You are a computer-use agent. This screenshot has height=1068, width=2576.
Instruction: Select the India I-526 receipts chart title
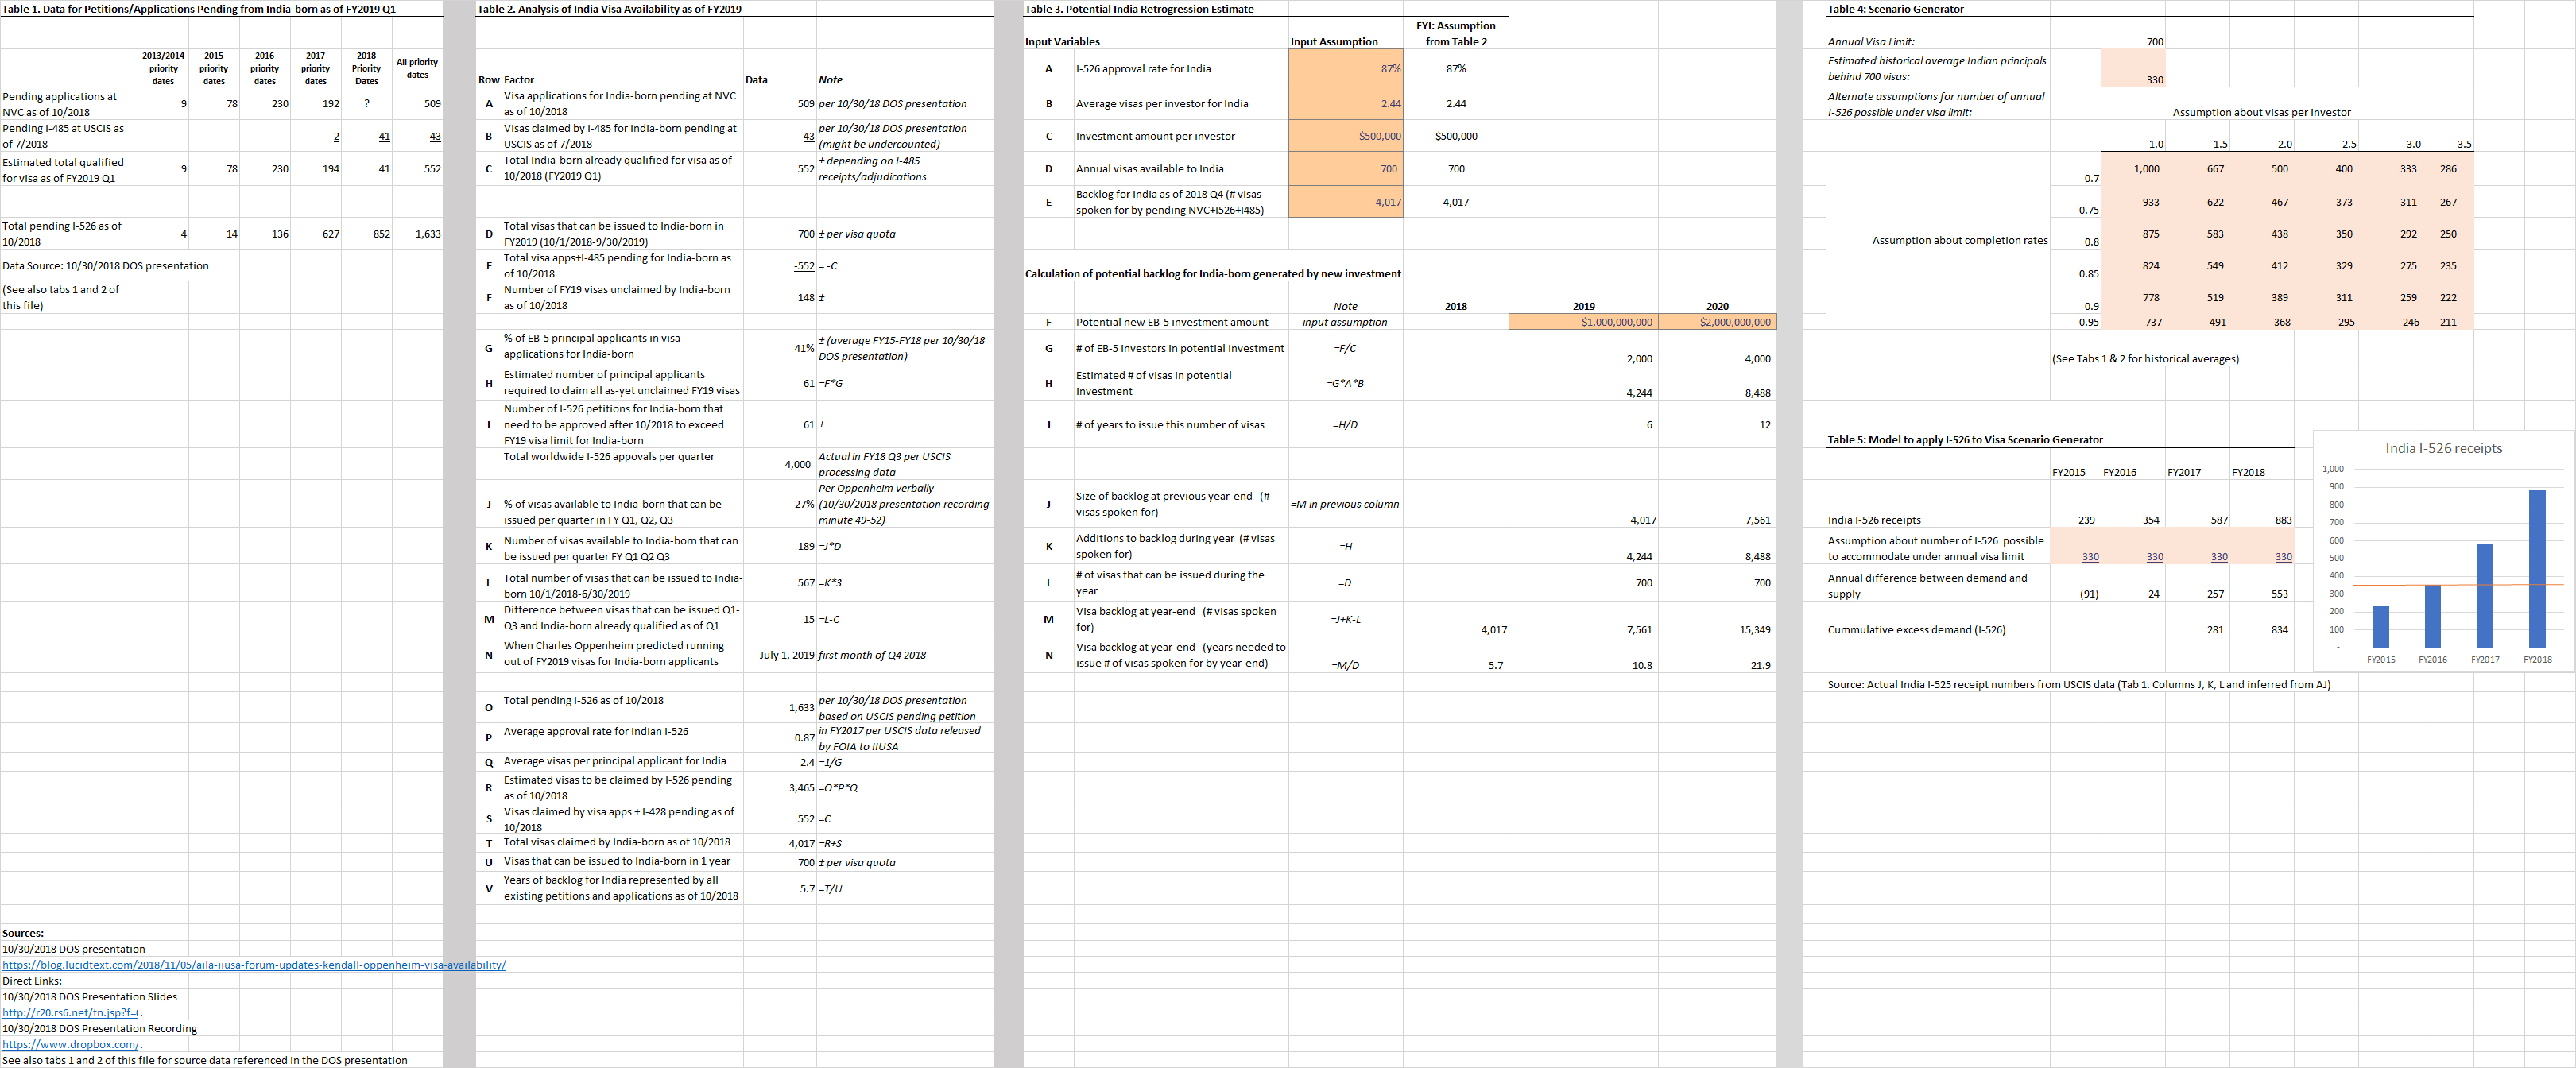click(x=2443, y=448)
